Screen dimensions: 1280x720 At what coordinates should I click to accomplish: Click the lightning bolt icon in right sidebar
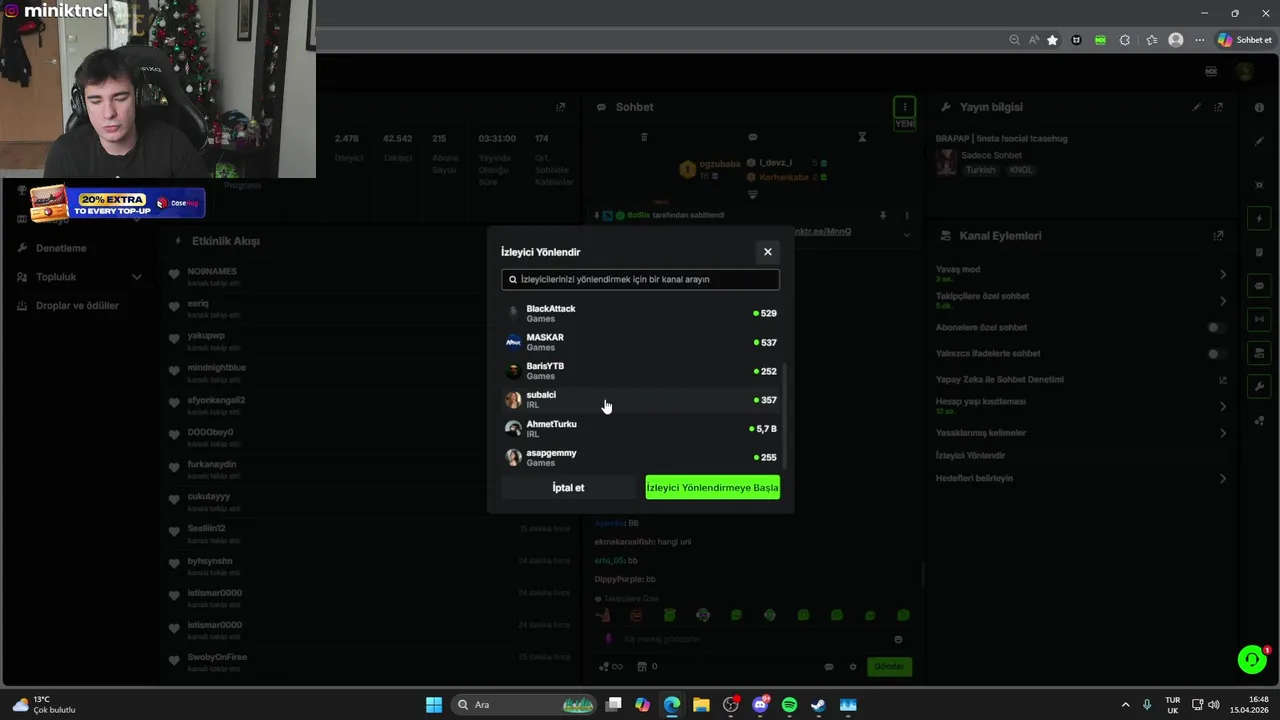pyautogui.click(x=1259, y=218)
